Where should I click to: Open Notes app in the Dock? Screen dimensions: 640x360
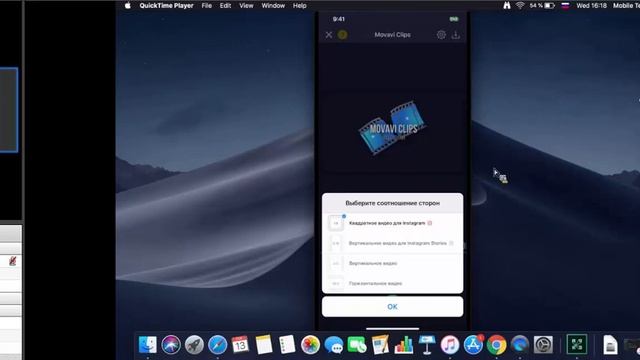coord(264,345)
